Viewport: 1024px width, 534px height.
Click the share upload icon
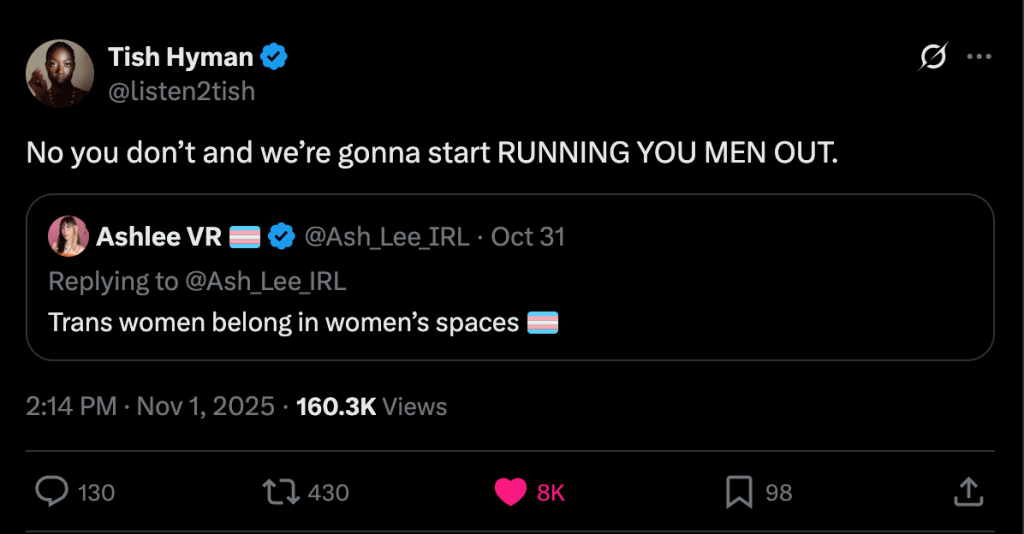coord(967,491)
